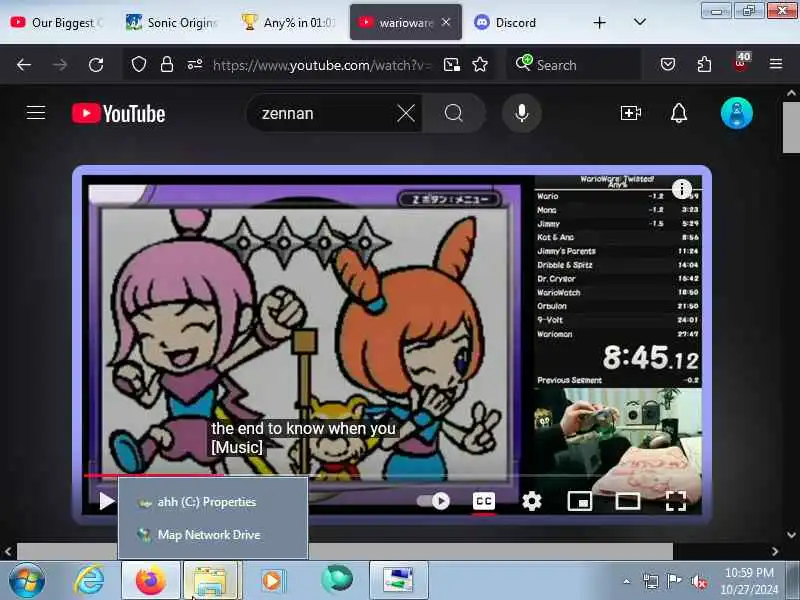The image size is (800, 600).
Task: Click the YouTube magnifier search button
Action: pyautogui.click(x=454, y=113)
